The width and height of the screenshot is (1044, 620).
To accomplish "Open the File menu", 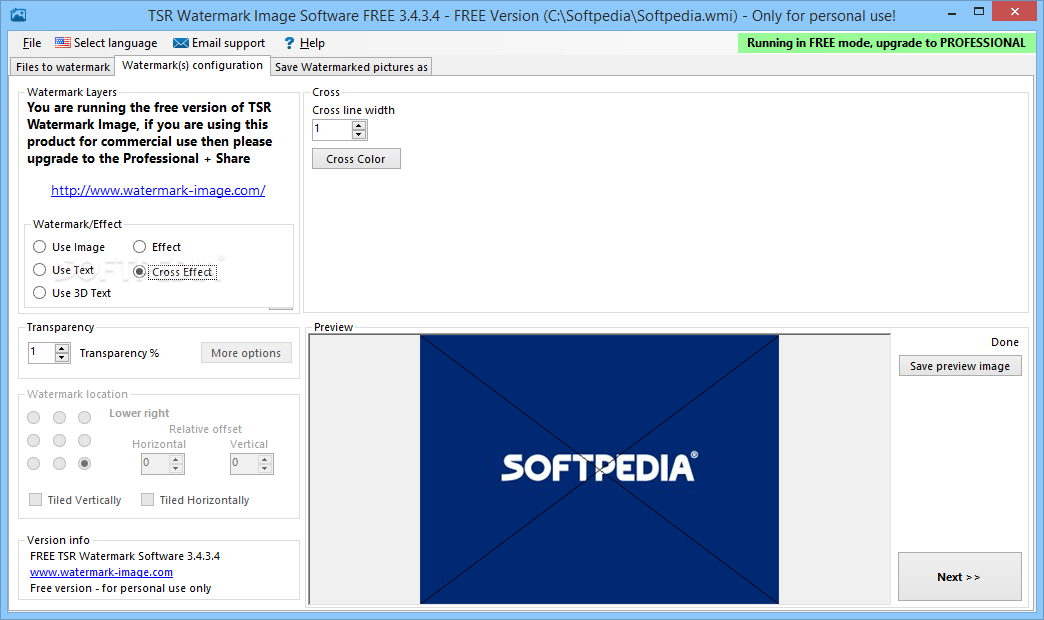I will pyautogui.click(x=31, y=43).
